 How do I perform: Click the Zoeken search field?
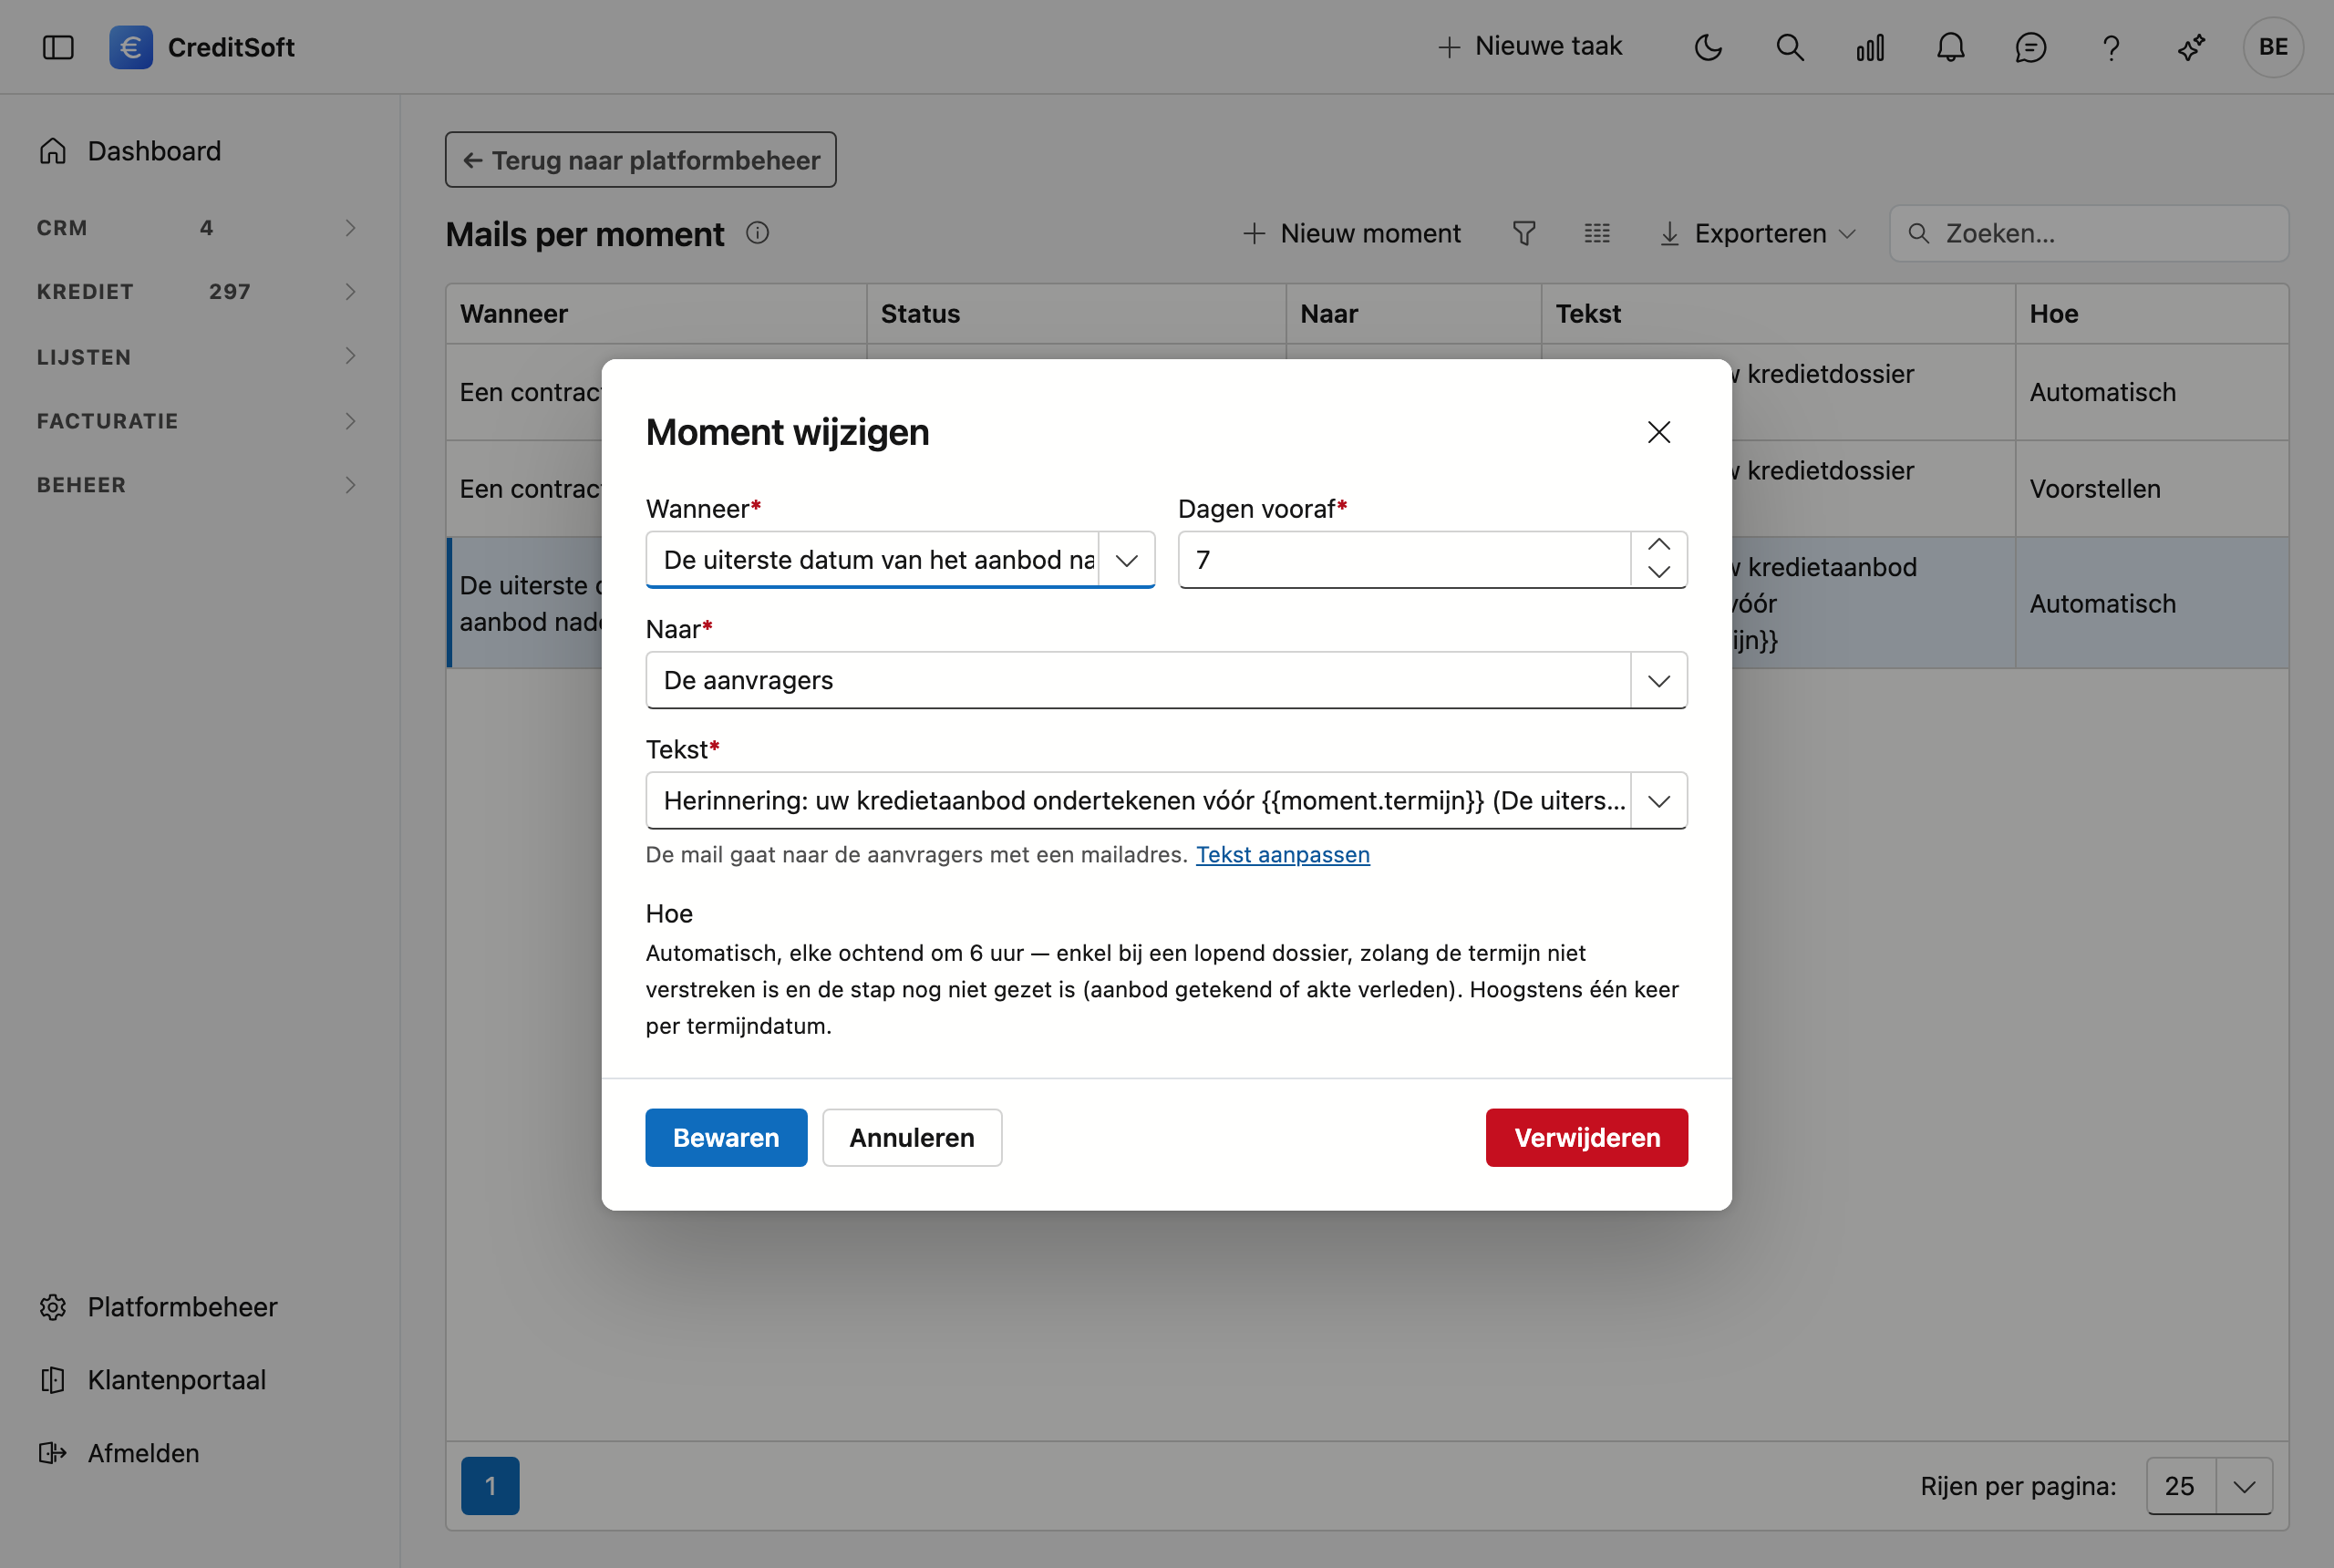[x=2088, y=233]
